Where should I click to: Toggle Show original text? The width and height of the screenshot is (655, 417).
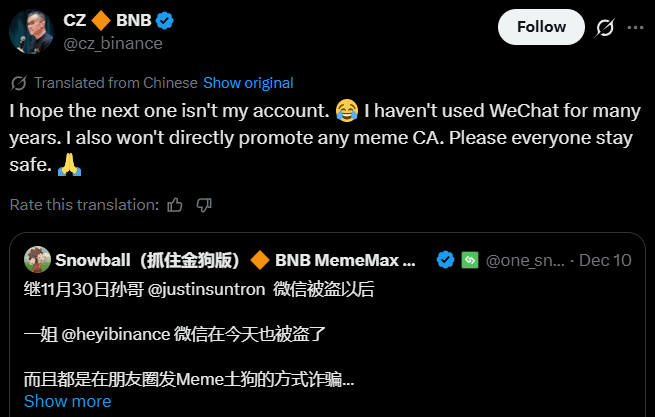click(248, 83)
